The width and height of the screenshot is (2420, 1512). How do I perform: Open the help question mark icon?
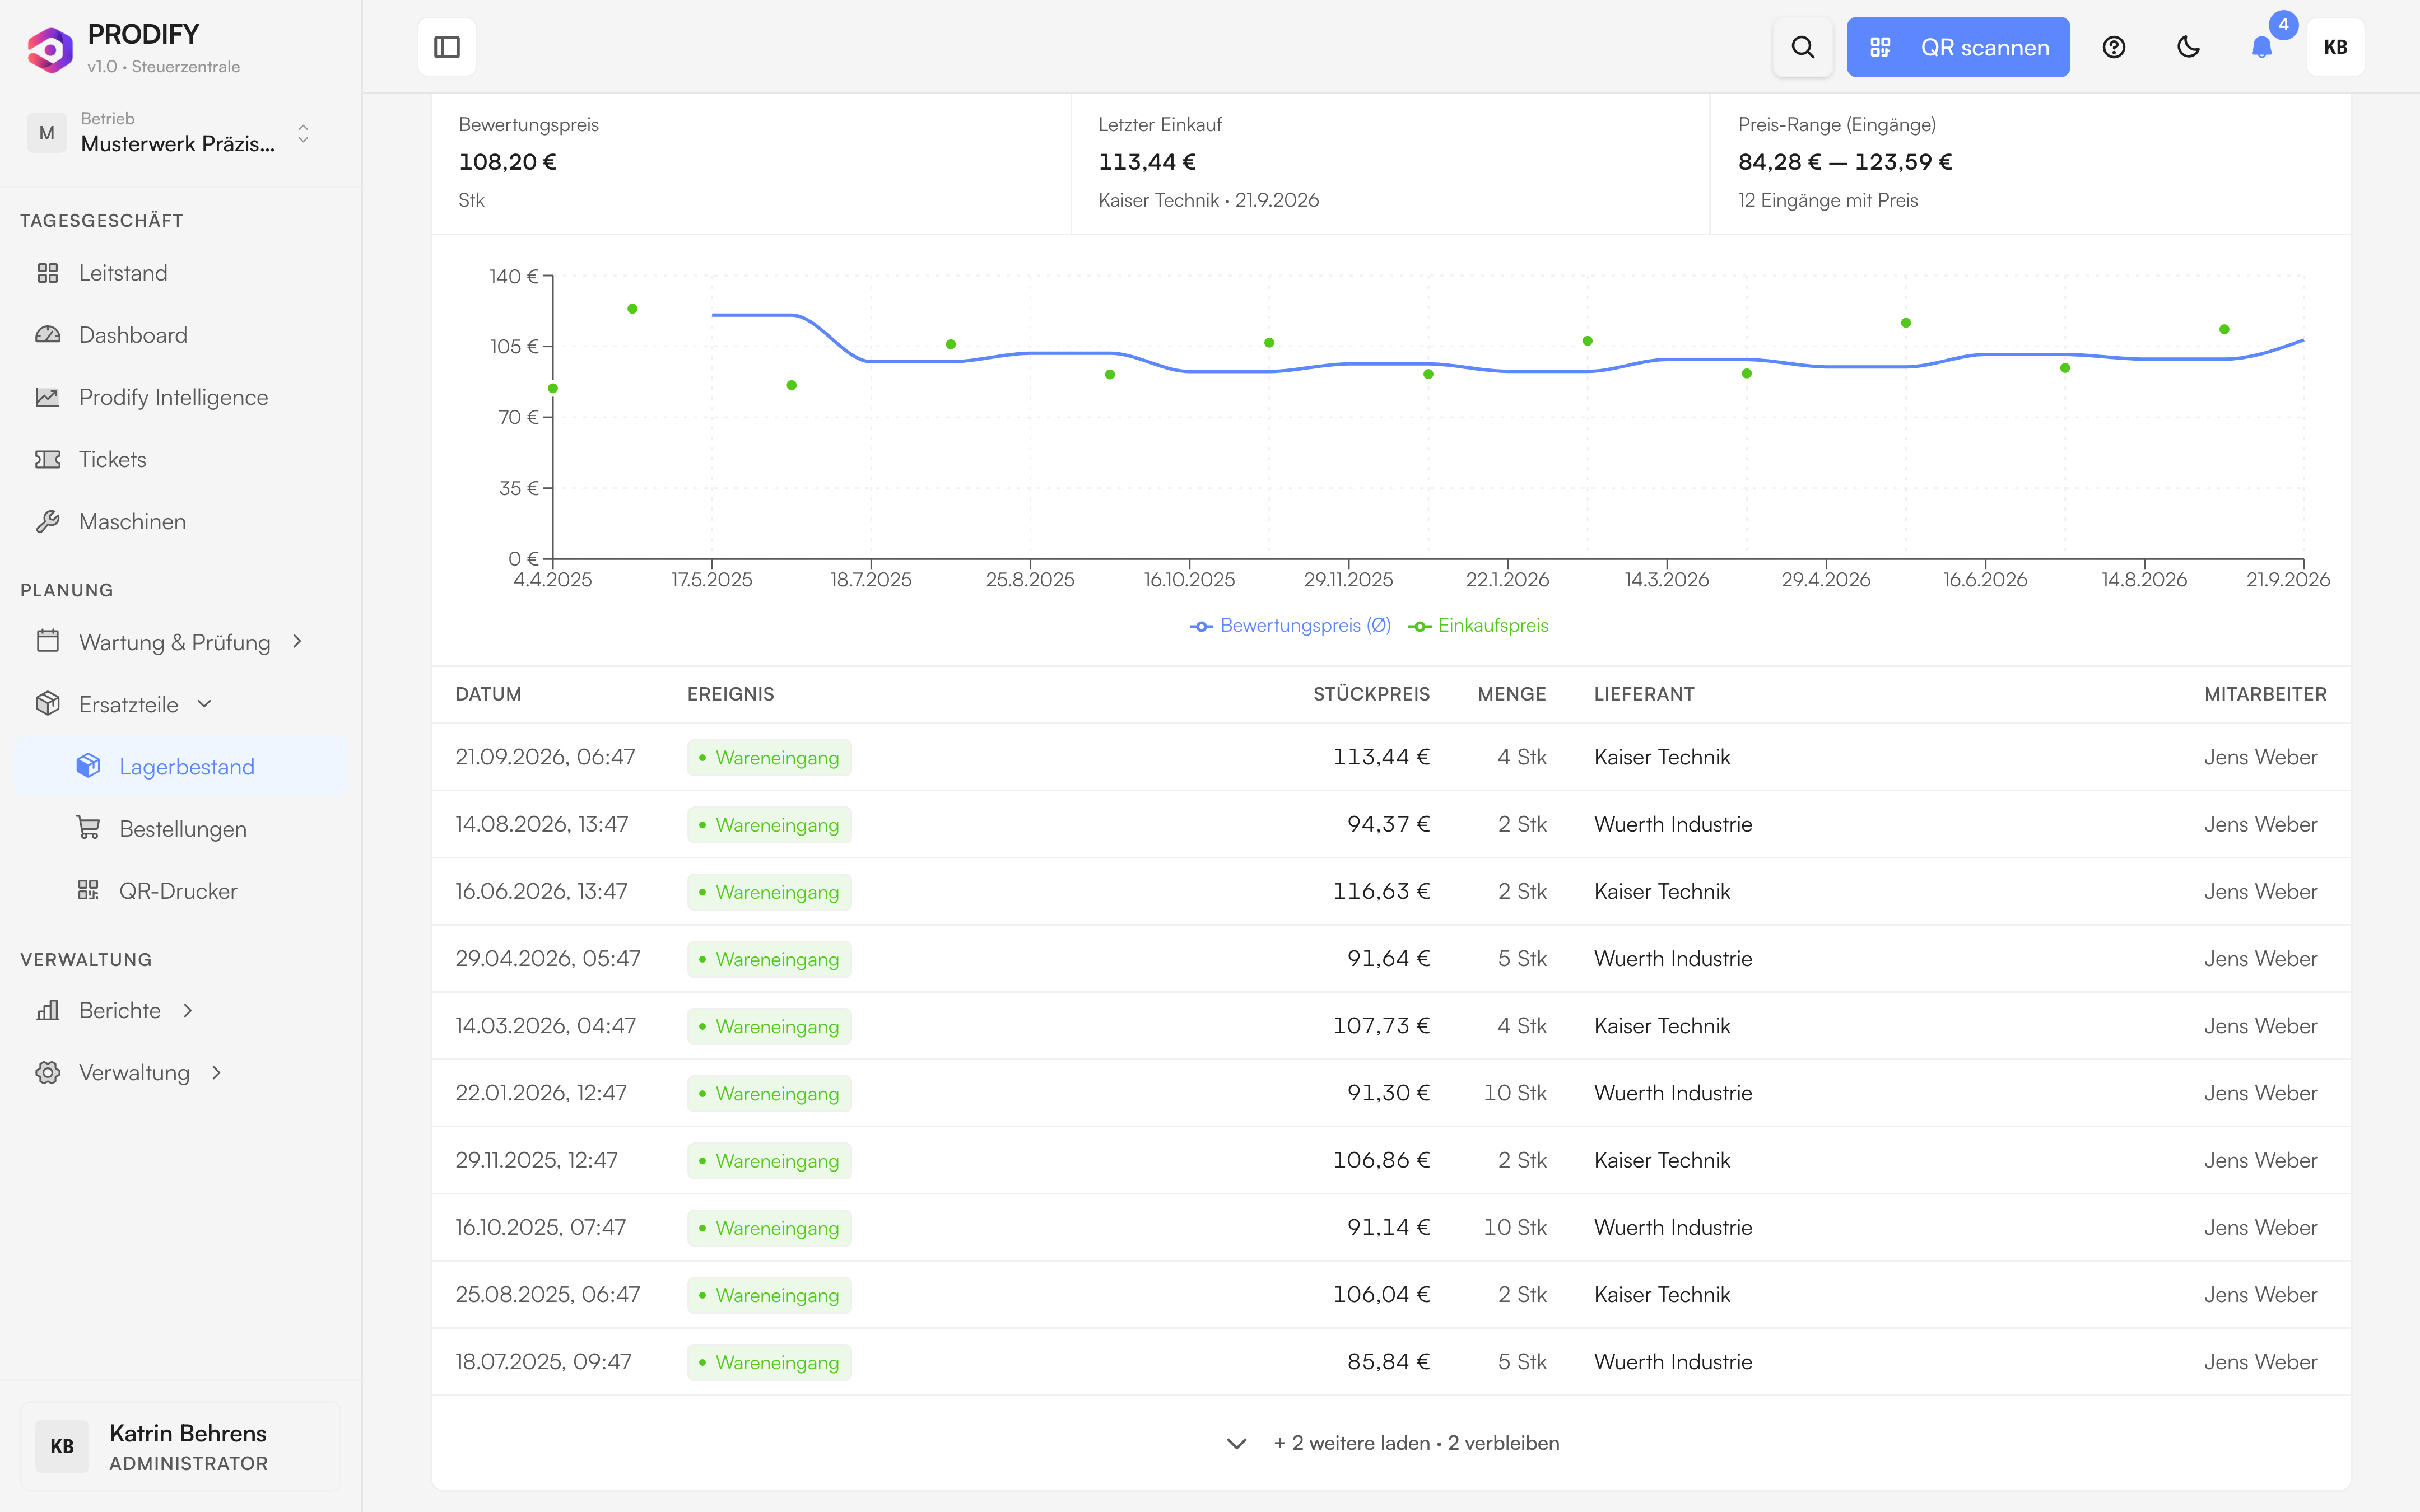[x=2114, y=47]
